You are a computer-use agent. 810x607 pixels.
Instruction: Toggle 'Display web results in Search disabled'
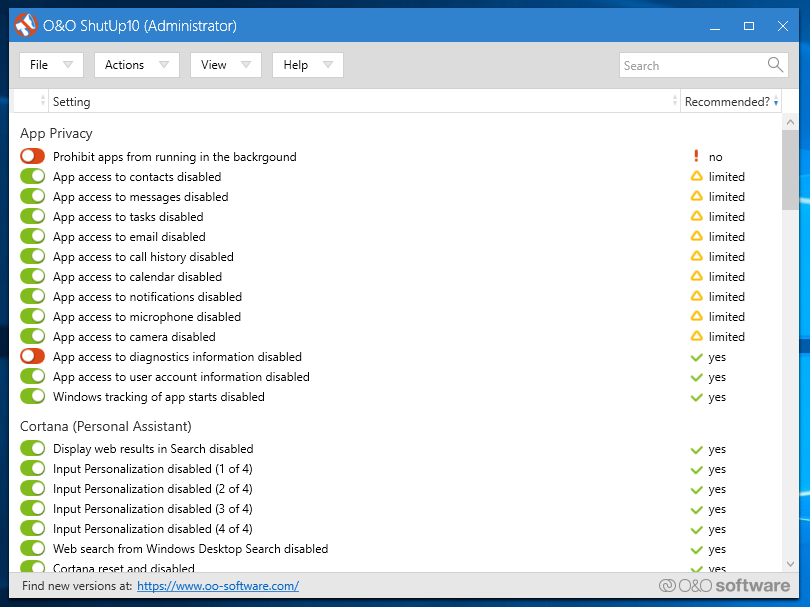click(33, 448)
